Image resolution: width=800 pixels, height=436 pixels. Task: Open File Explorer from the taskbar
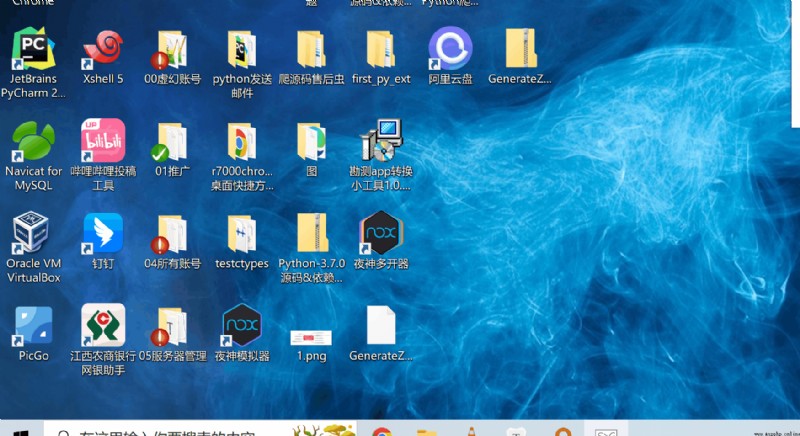[427, 432]
